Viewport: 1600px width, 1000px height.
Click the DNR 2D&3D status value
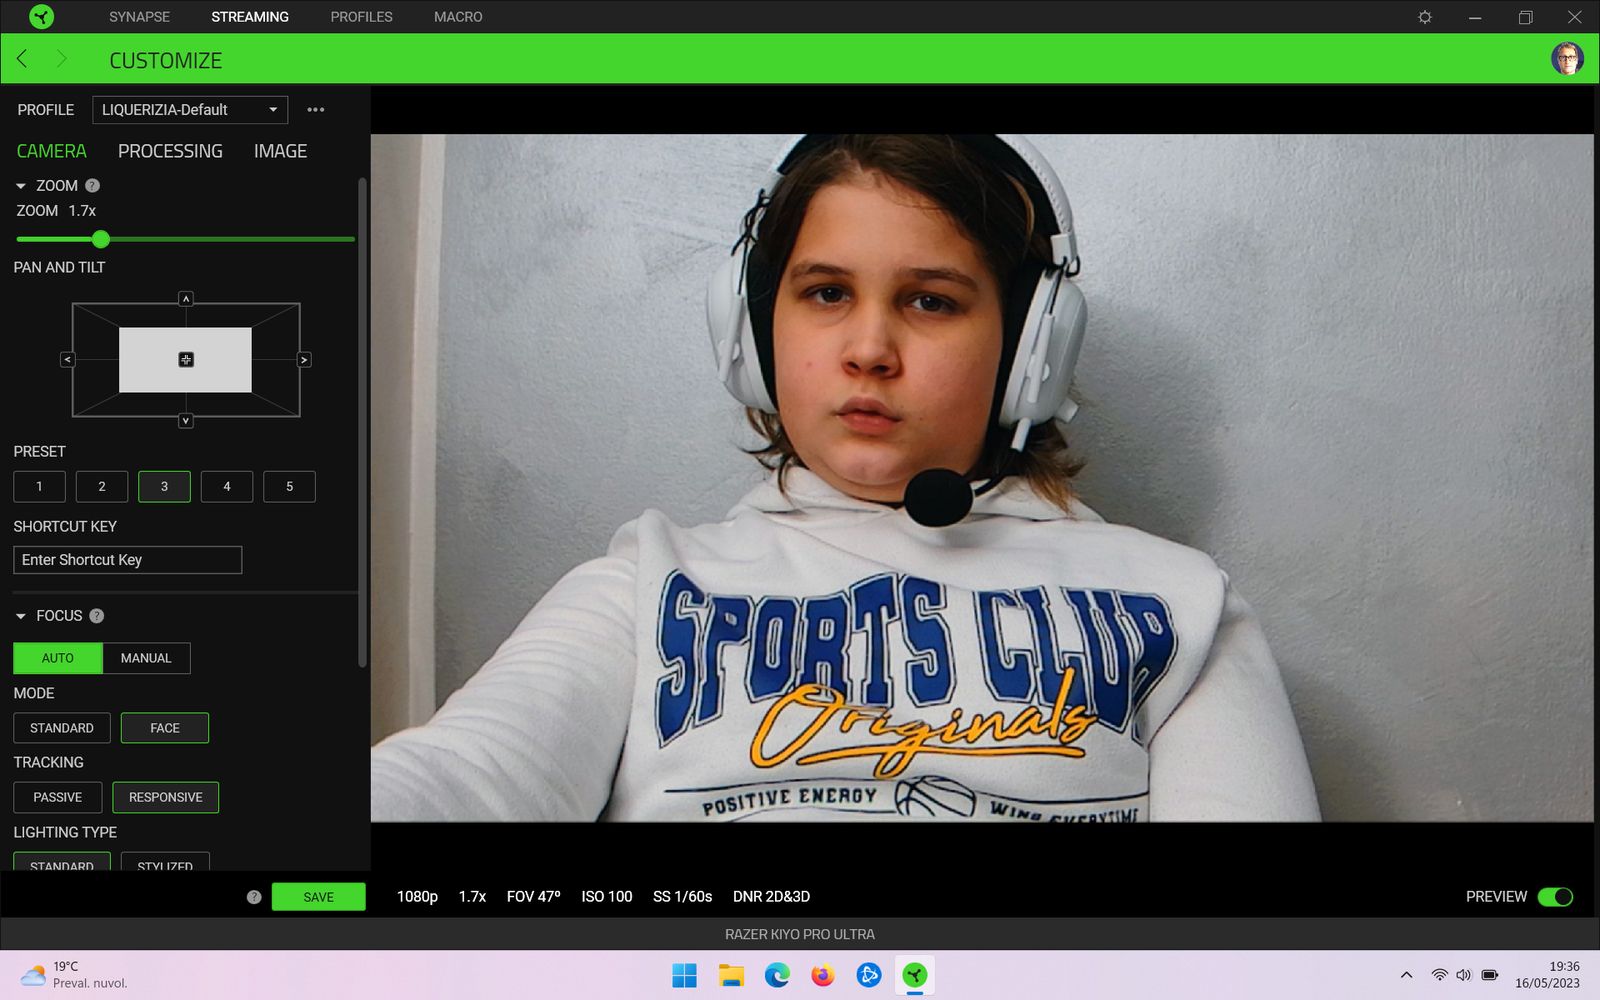772,897
